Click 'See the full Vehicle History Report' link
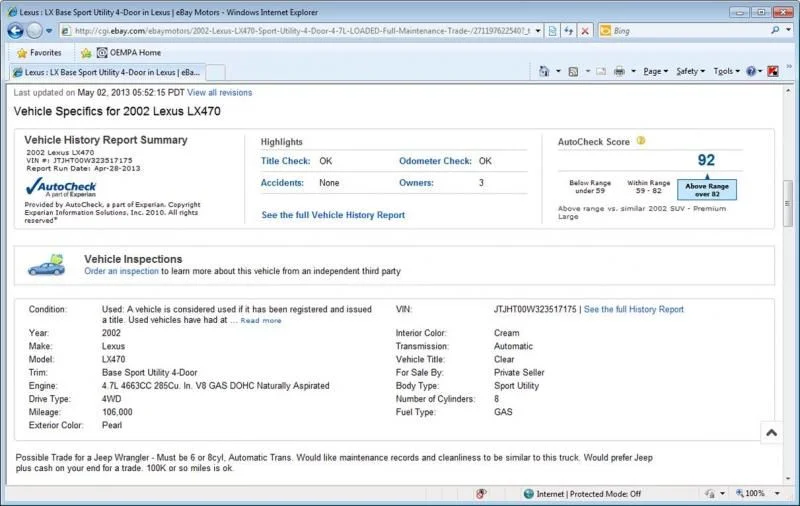 point(333,215)
